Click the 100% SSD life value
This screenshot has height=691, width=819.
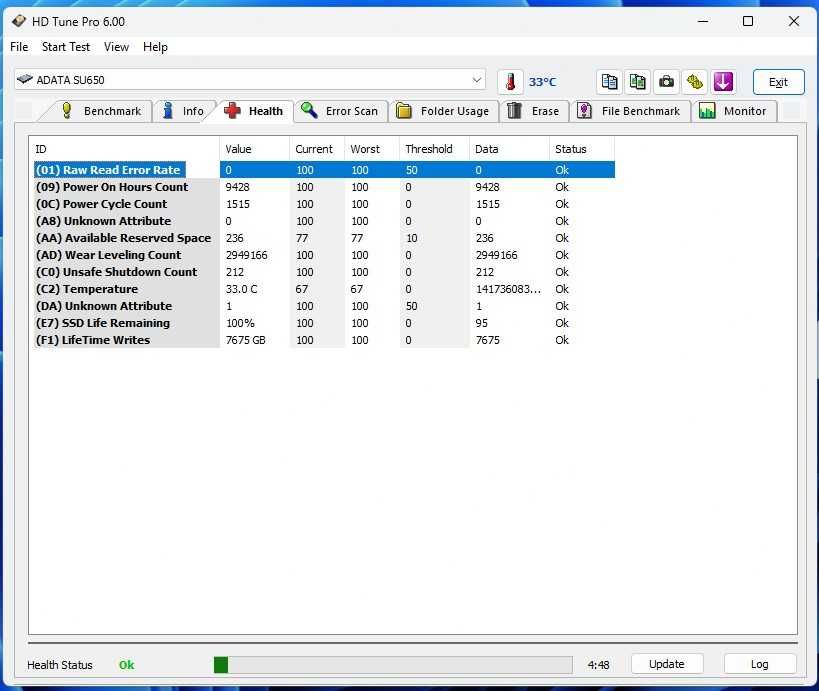[240, 323]
